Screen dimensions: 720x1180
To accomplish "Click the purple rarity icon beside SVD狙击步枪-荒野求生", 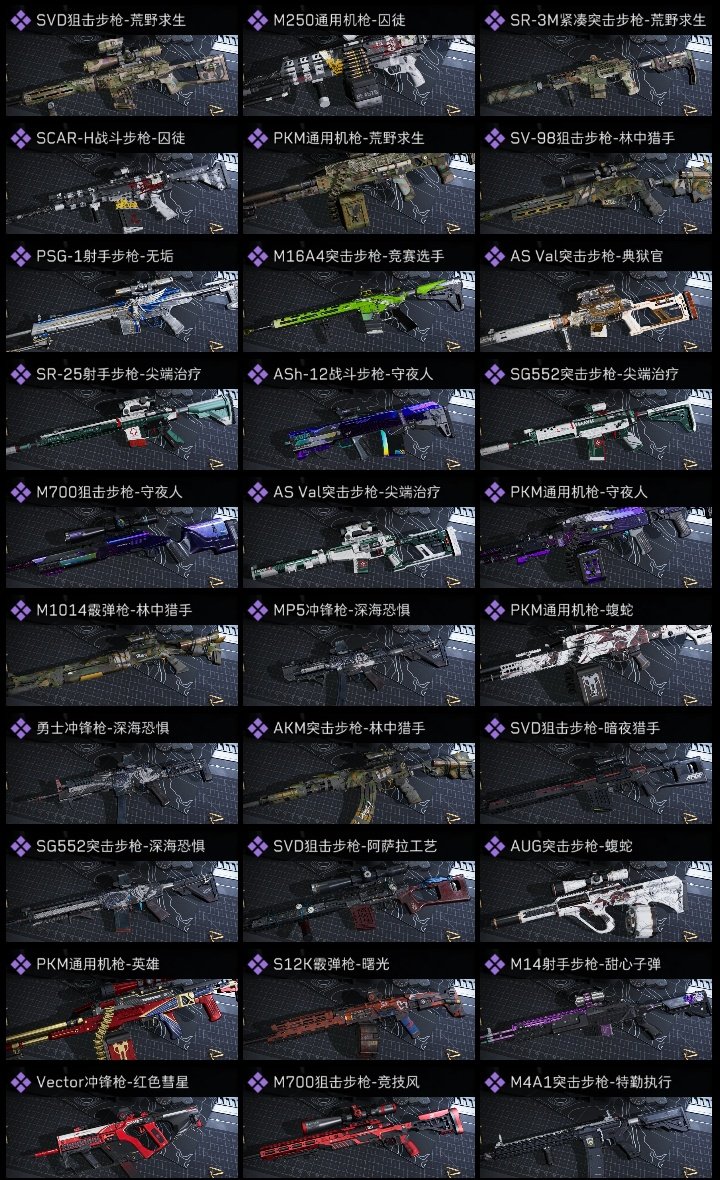I will pos(20,20).
